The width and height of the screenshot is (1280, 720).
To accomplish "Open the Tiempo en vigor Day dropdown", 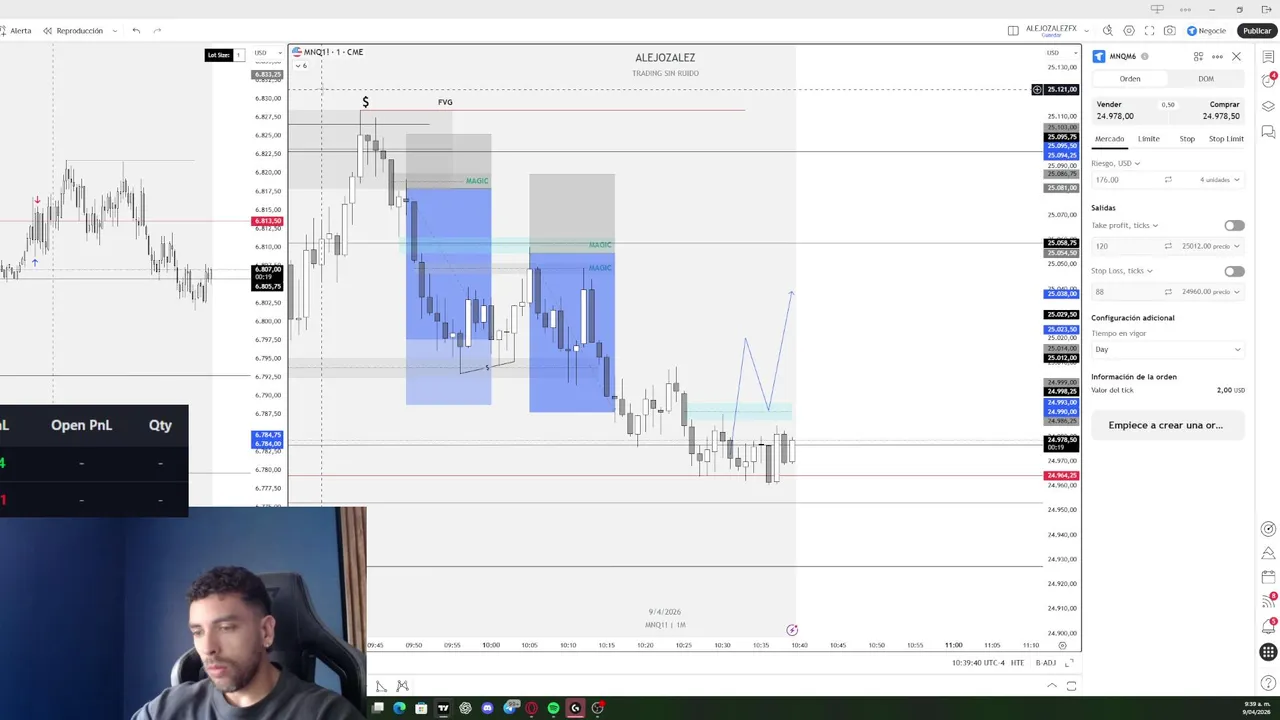I will (1167, 349).
